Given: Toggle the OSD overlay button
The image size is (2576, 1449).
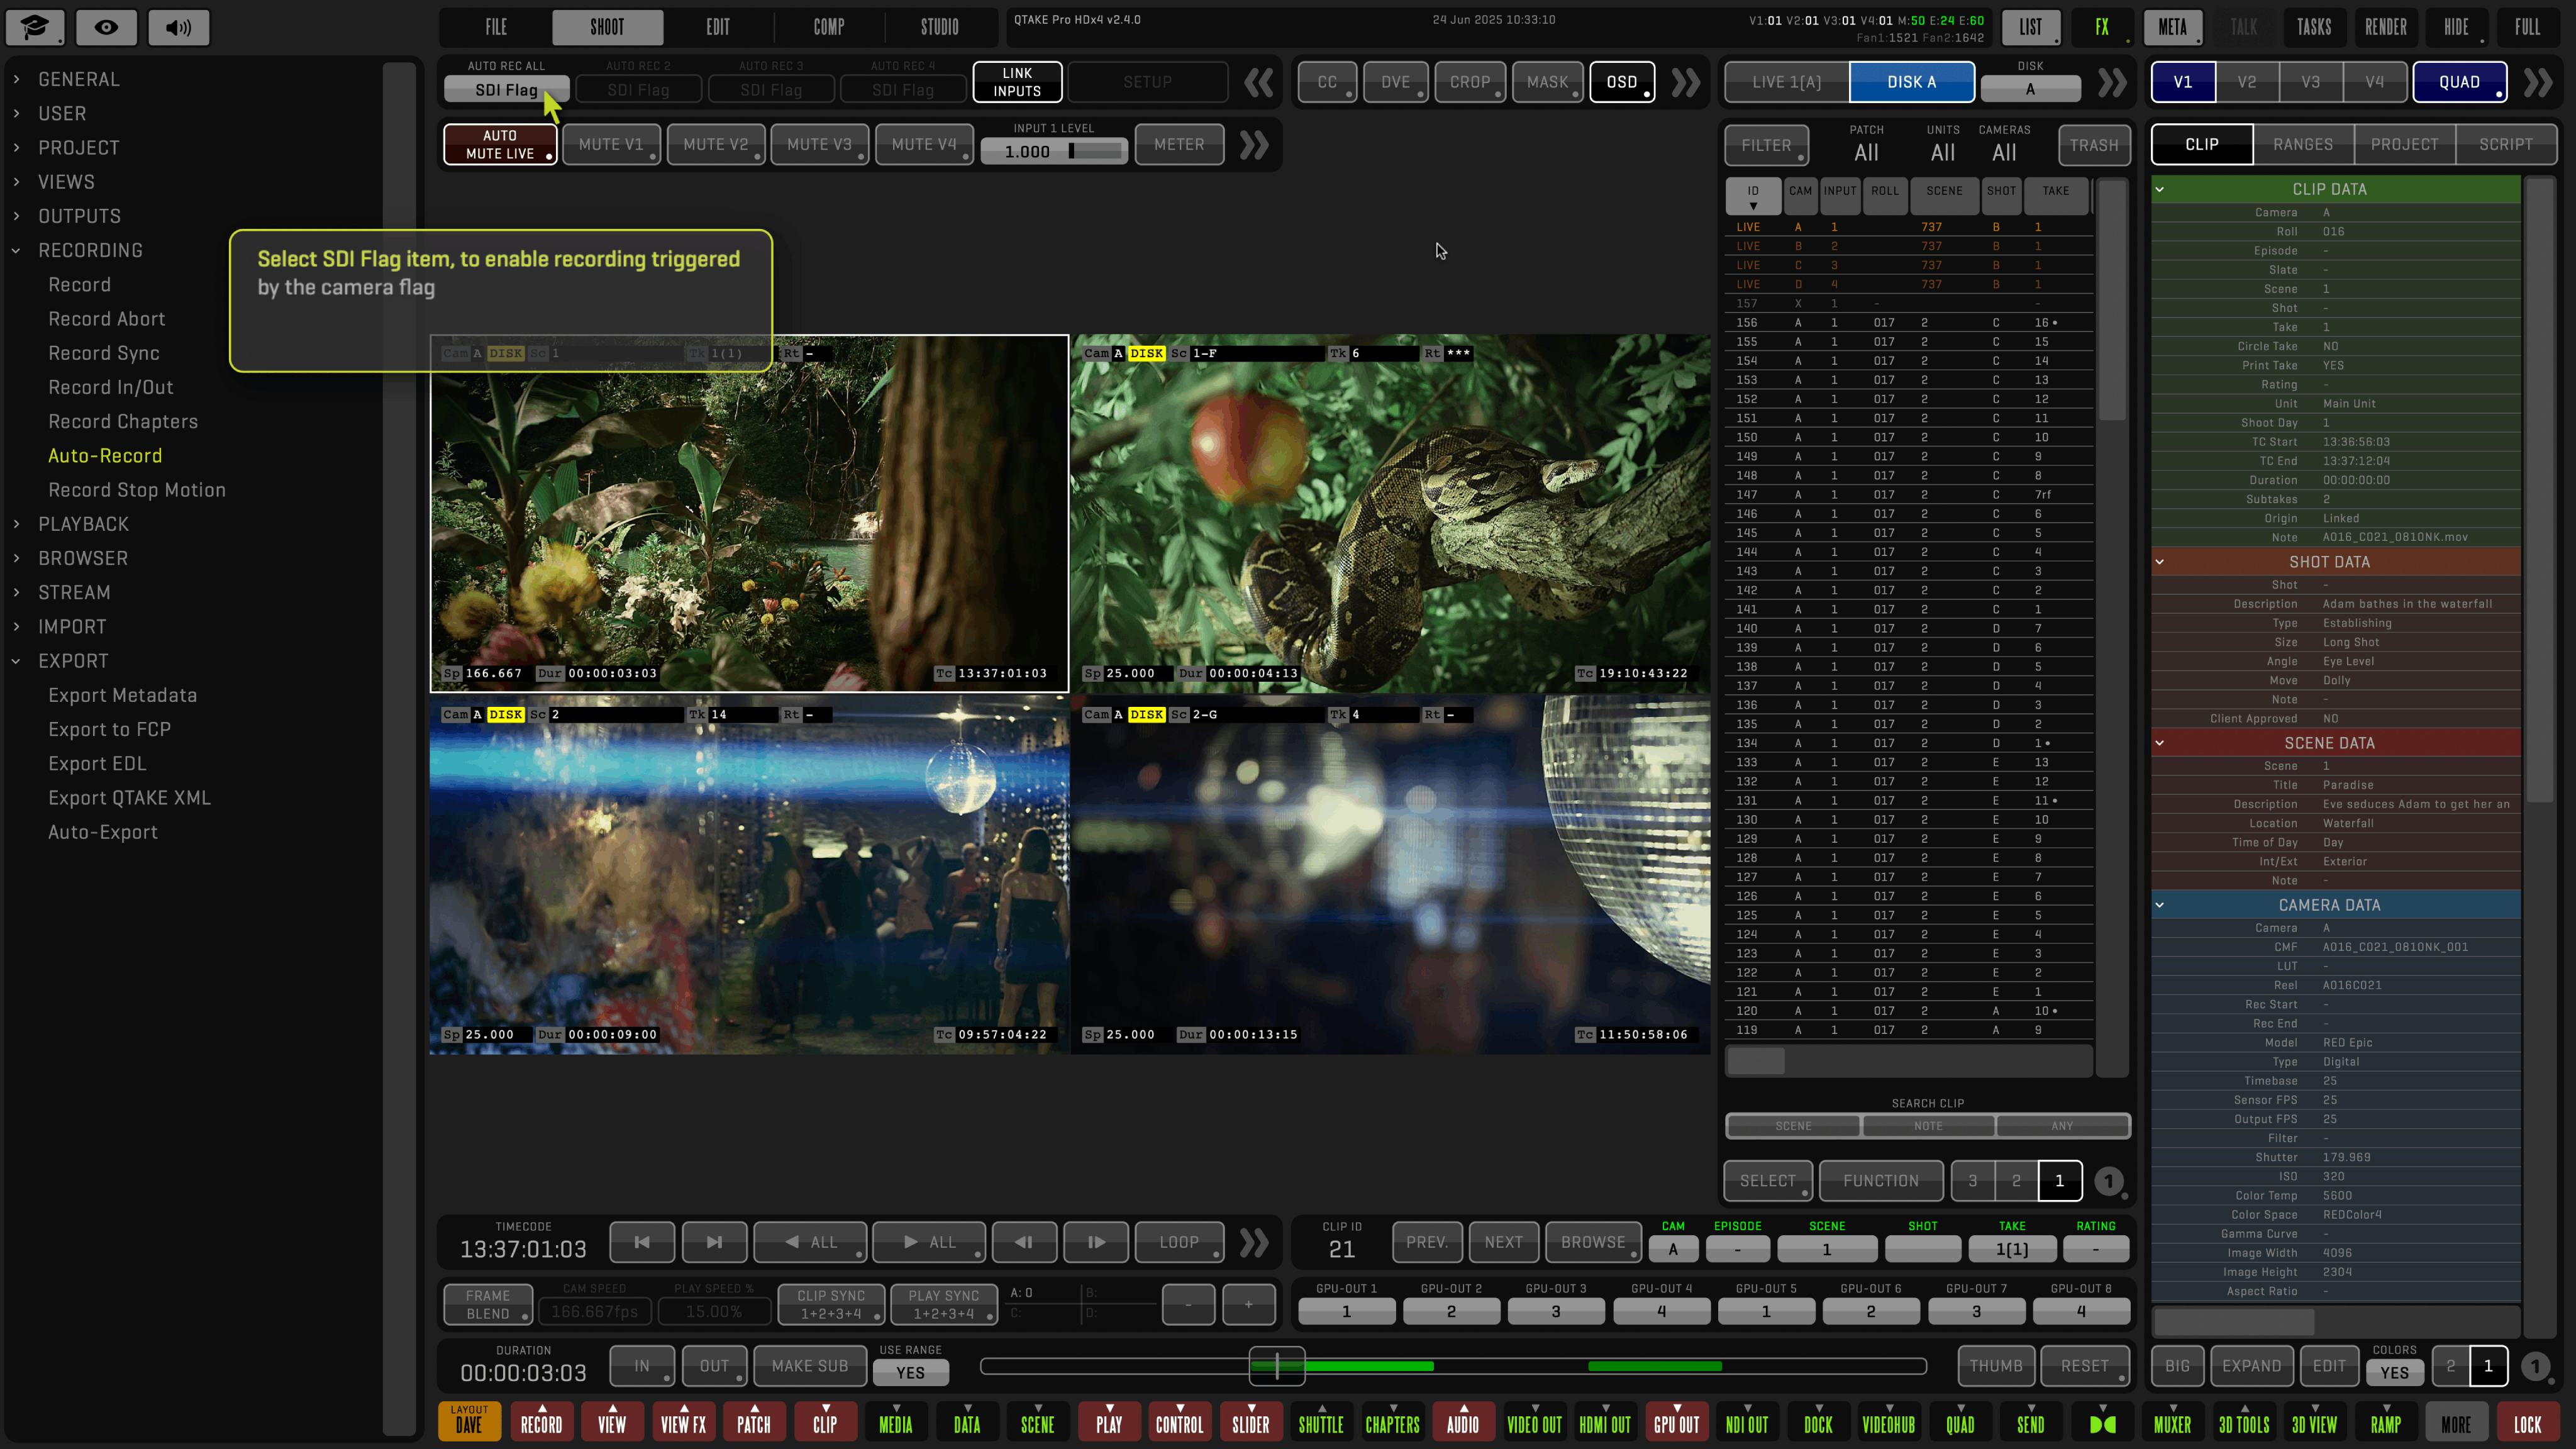Looking at the screenshot, I should tap(1621, 82).
